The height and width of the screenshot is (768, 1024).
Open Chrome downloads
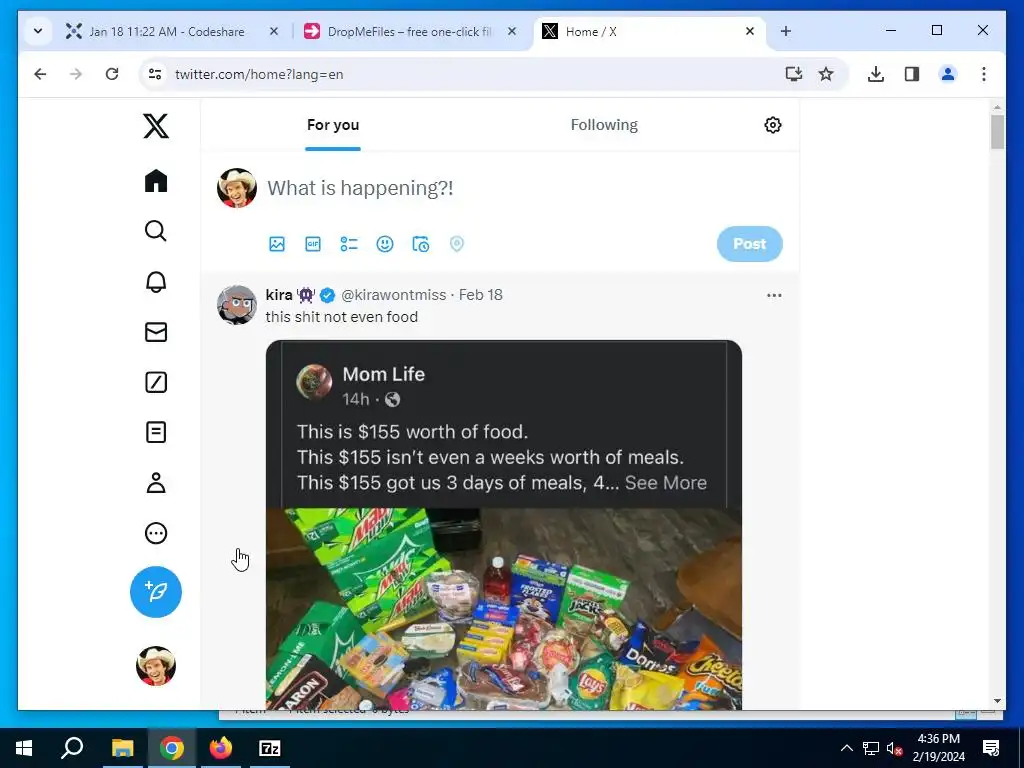click(876, 74)
